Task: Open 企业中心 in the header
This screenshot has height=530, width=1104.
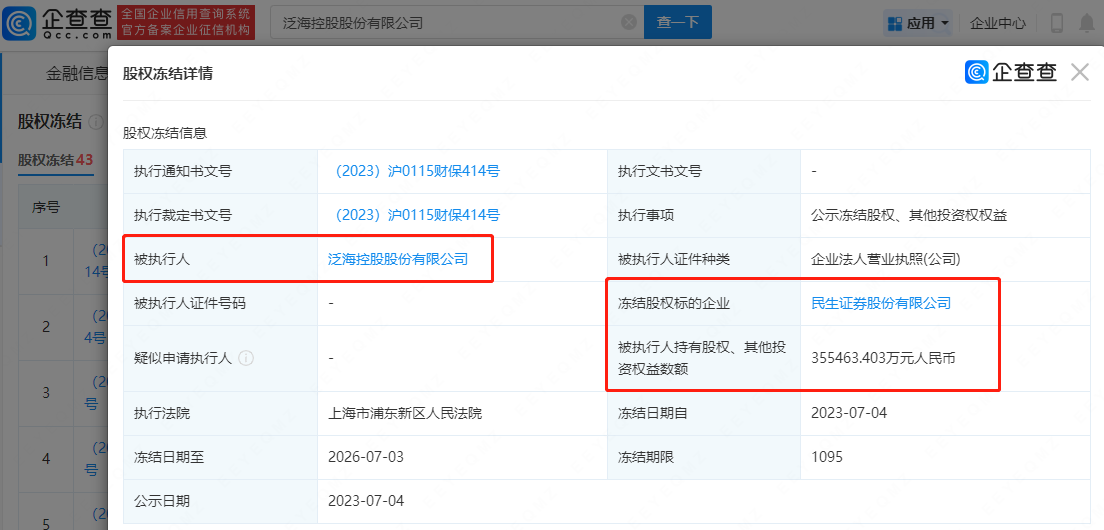Action: coord(998,23)
